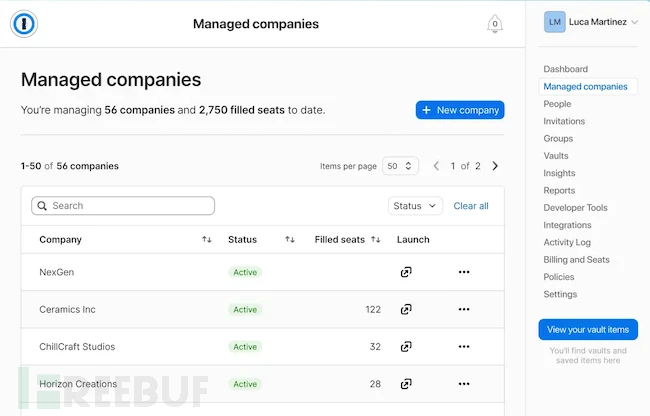
Task: Open more options for Horizon Creations
Action: [464, 384]
